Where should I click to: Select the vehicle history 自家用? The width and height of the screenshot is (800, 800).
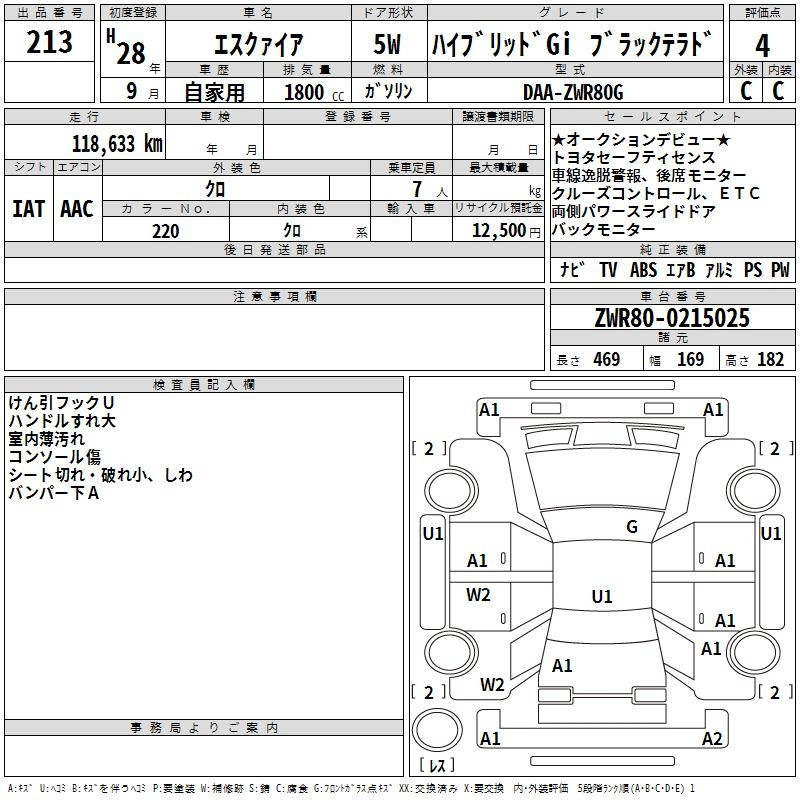[x=214, y=92]
